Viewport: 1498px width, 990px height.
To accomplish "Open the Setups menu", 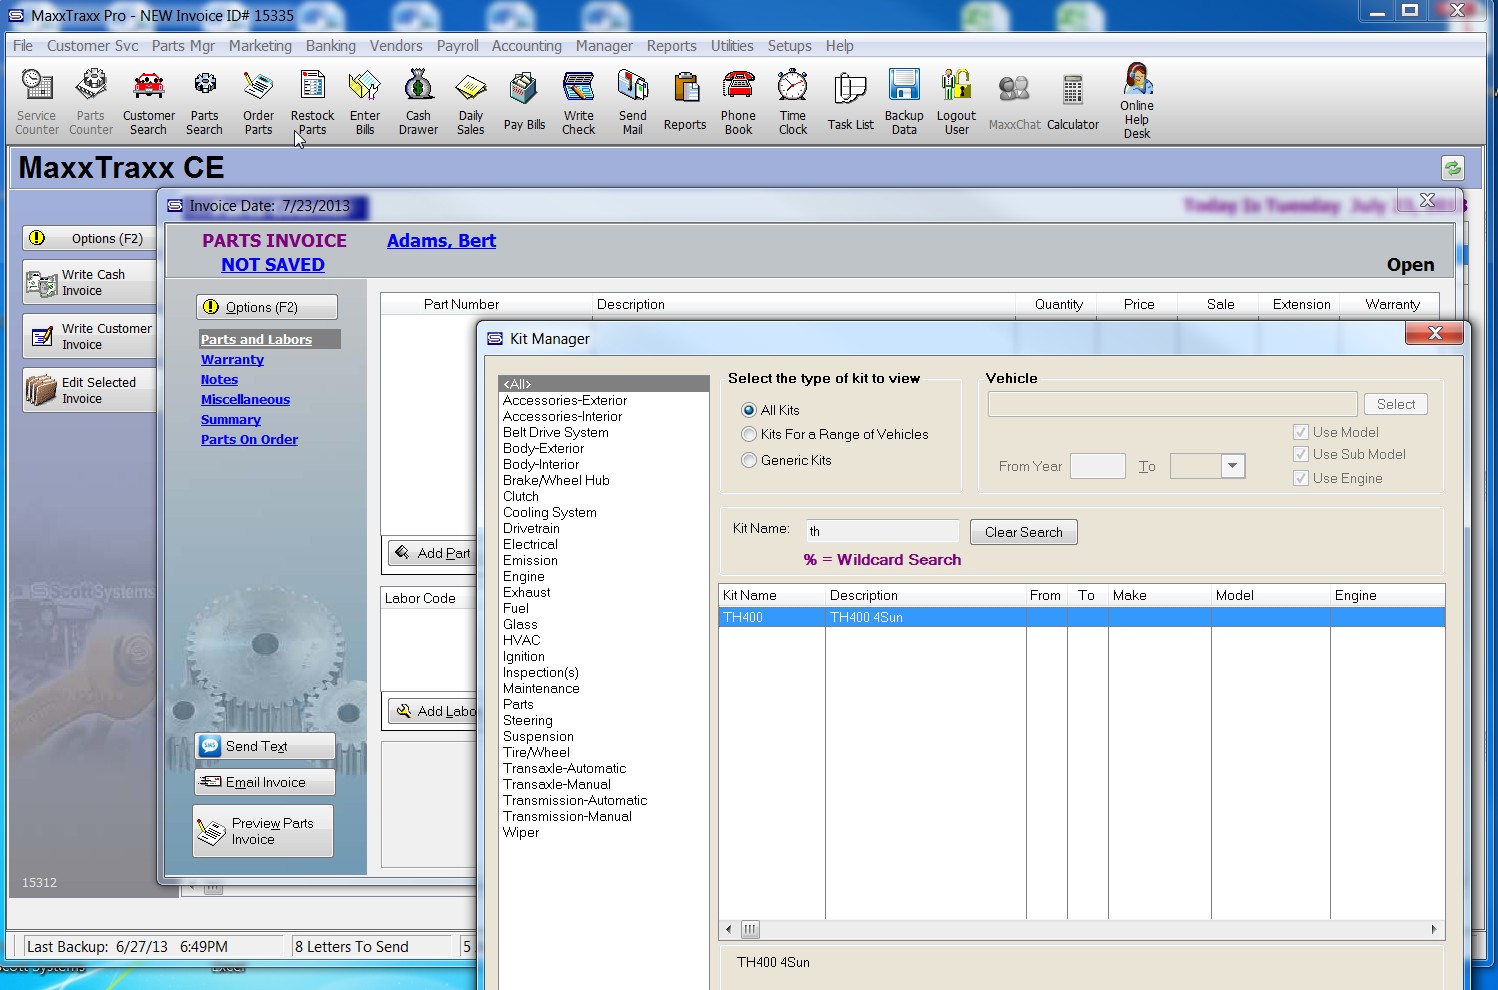I will point(789,46).
